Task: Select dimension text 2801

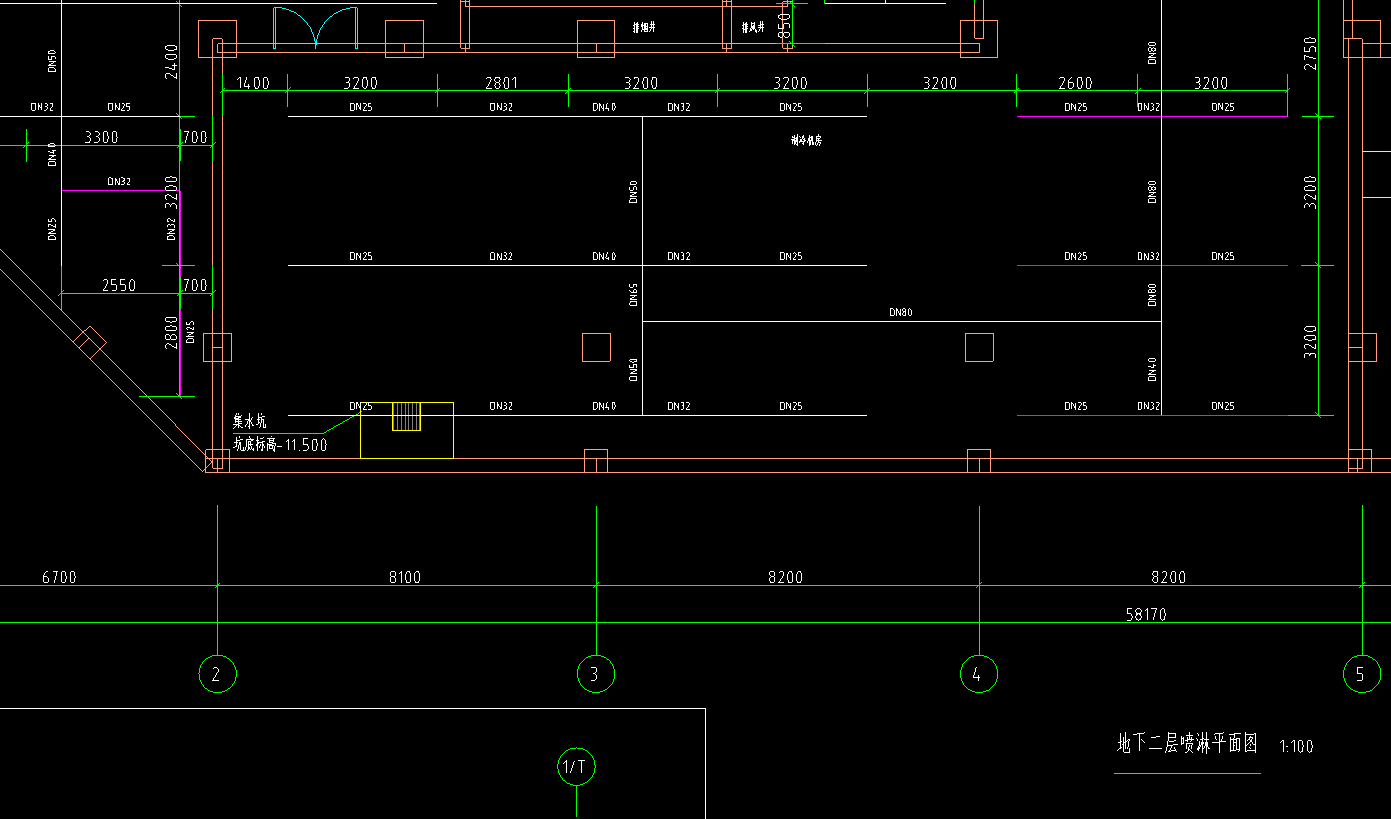Action: point(501,83)
